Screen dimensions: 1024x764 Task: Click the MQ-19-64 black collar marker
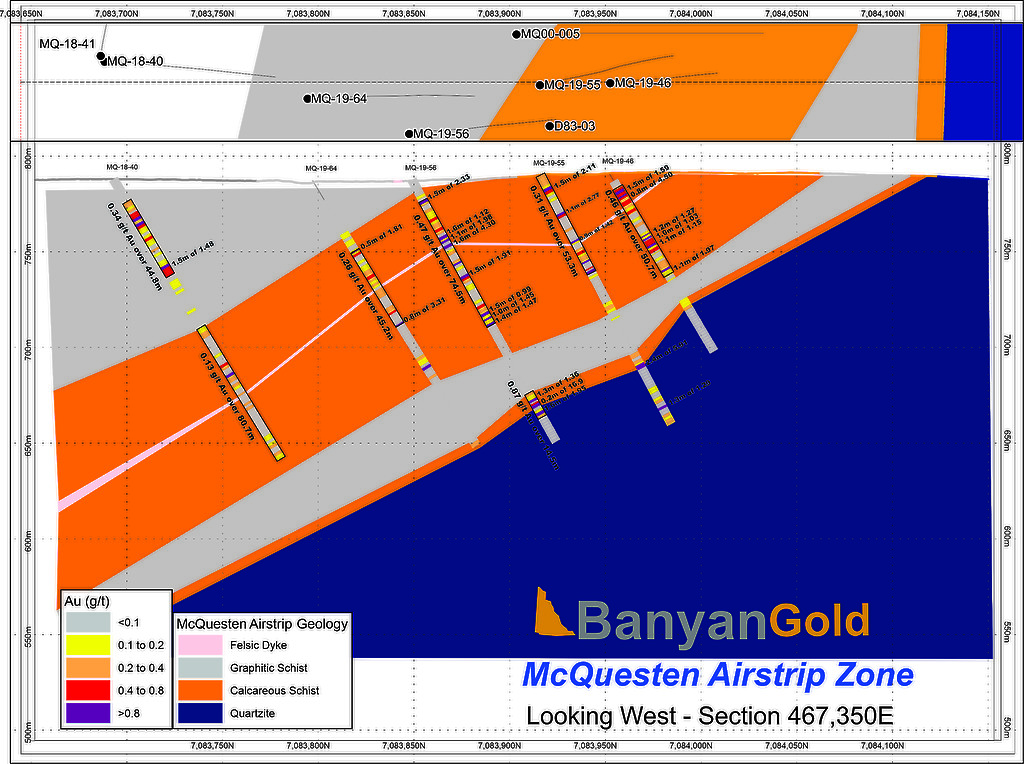[x=308, y=99]
